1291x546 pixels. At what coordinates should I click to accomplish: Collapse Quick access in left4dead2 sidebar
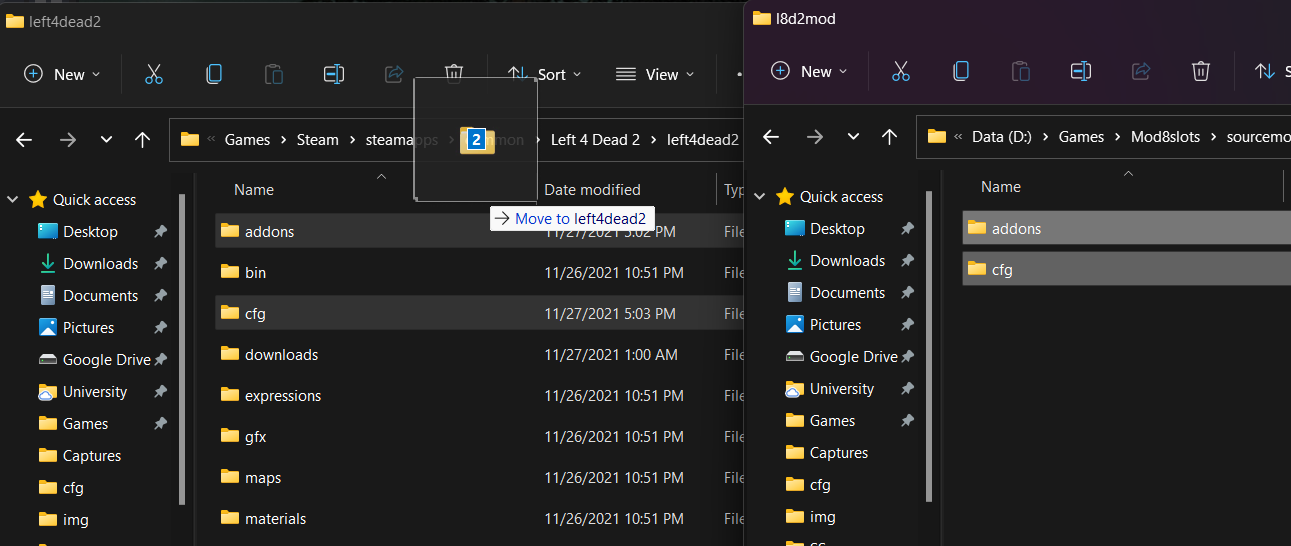13,199
